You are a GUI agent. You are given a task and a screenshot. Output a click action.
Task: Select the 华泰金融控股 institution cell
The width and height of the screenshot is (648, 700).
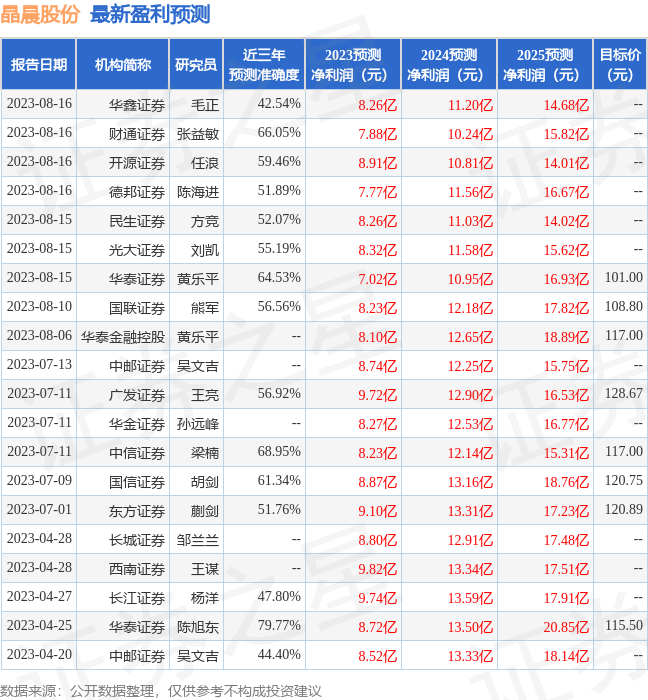[x=123, y=337]
